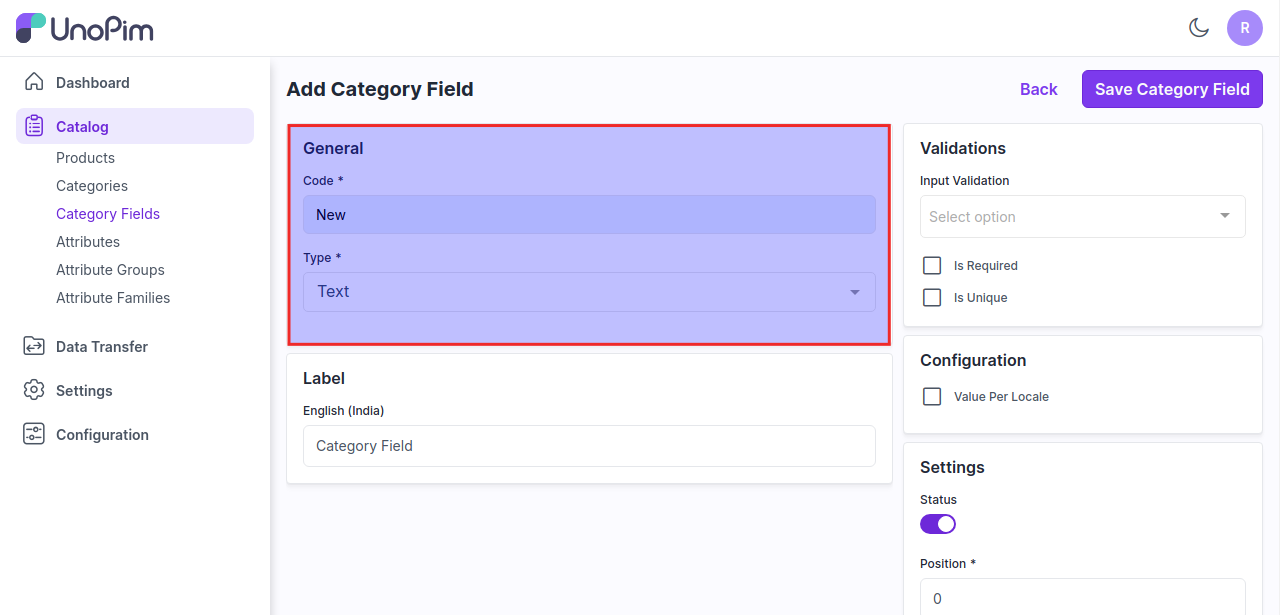Screen dimensions: 1280x615
Task: Check the Is Unique checkbox
Action: click(932, 298)
